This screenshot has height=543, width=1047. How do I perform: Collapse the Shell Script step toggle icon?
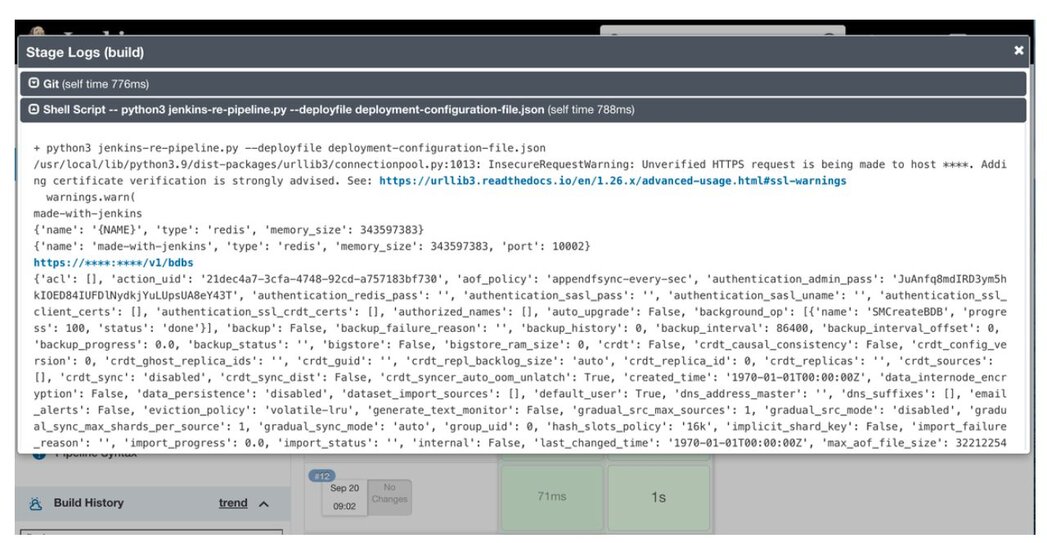[x=33, y=109]
